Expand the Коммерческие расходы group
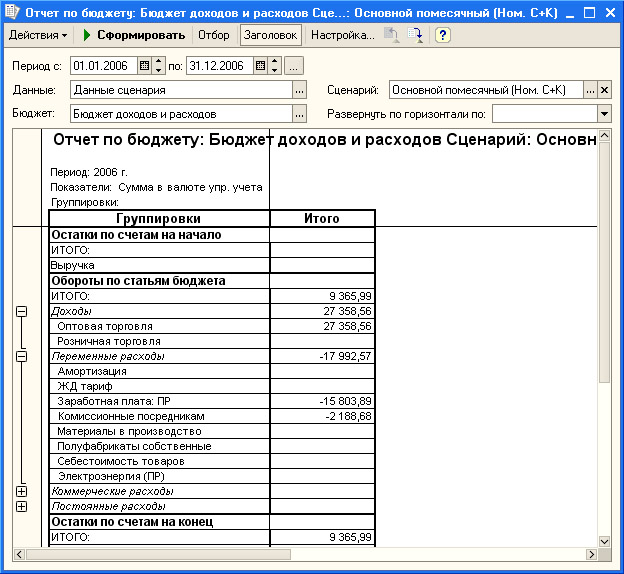This screenshot has width=624, height=574. coord(21,491)
